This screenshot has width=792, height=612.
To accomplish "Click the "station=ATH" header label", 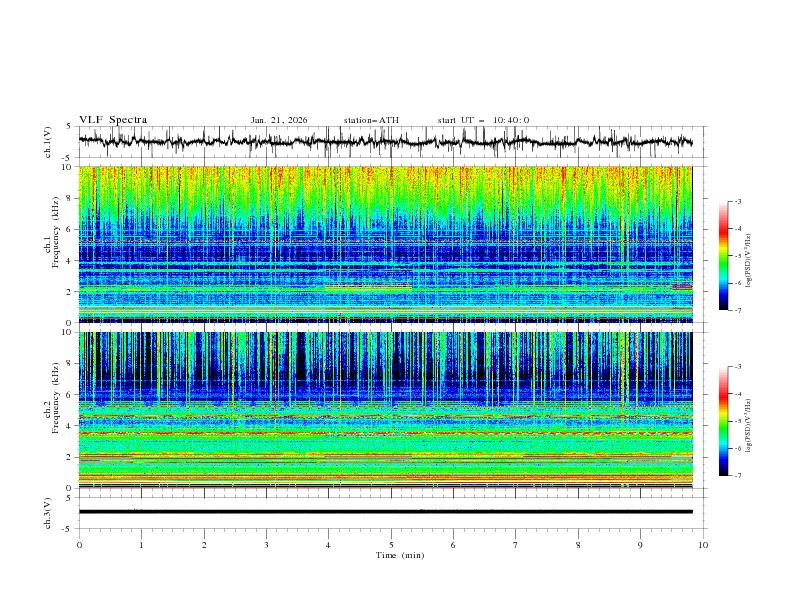I will click(371, 120).
